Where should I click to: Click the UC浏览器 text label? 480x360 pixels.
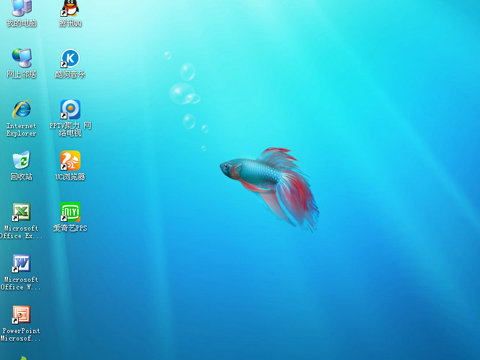click(70, 177)
